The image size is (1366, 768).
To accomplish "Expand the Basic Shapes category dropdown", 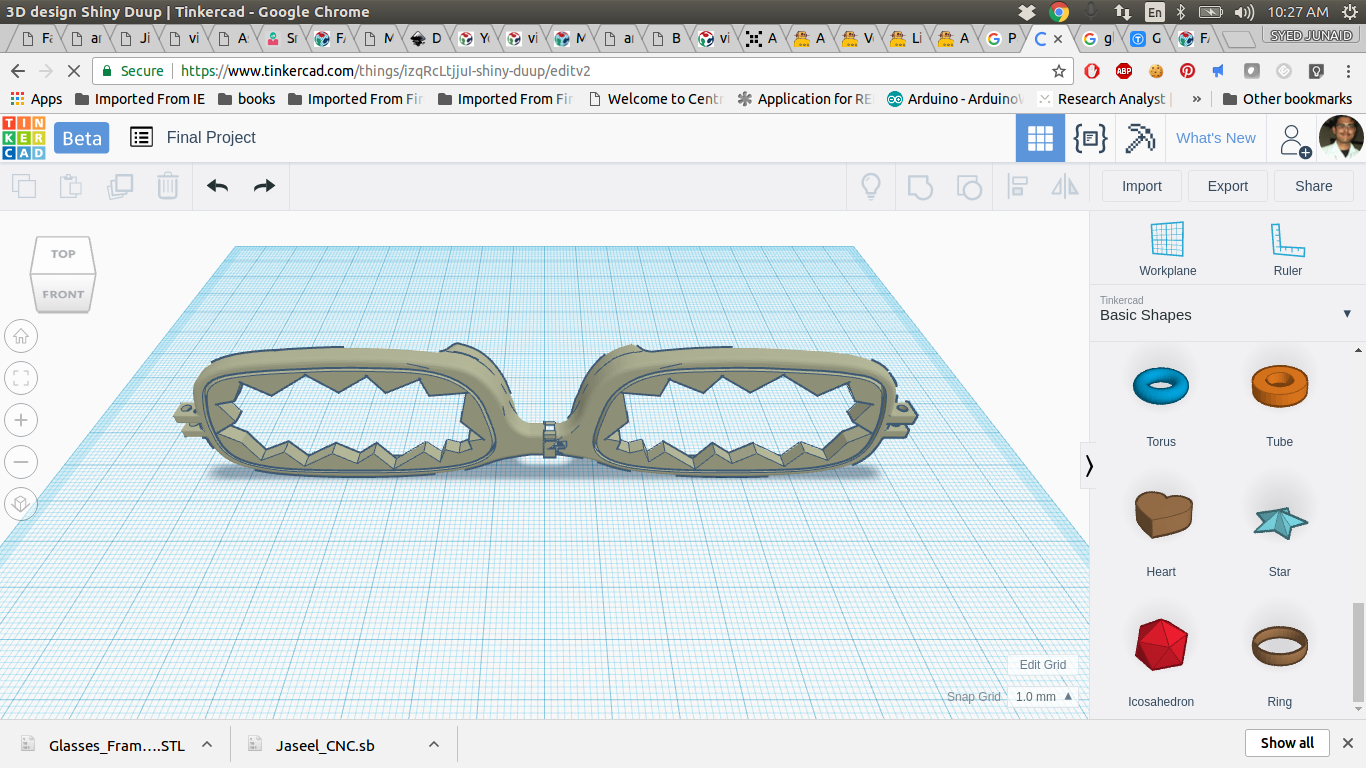I will 1347,314.
